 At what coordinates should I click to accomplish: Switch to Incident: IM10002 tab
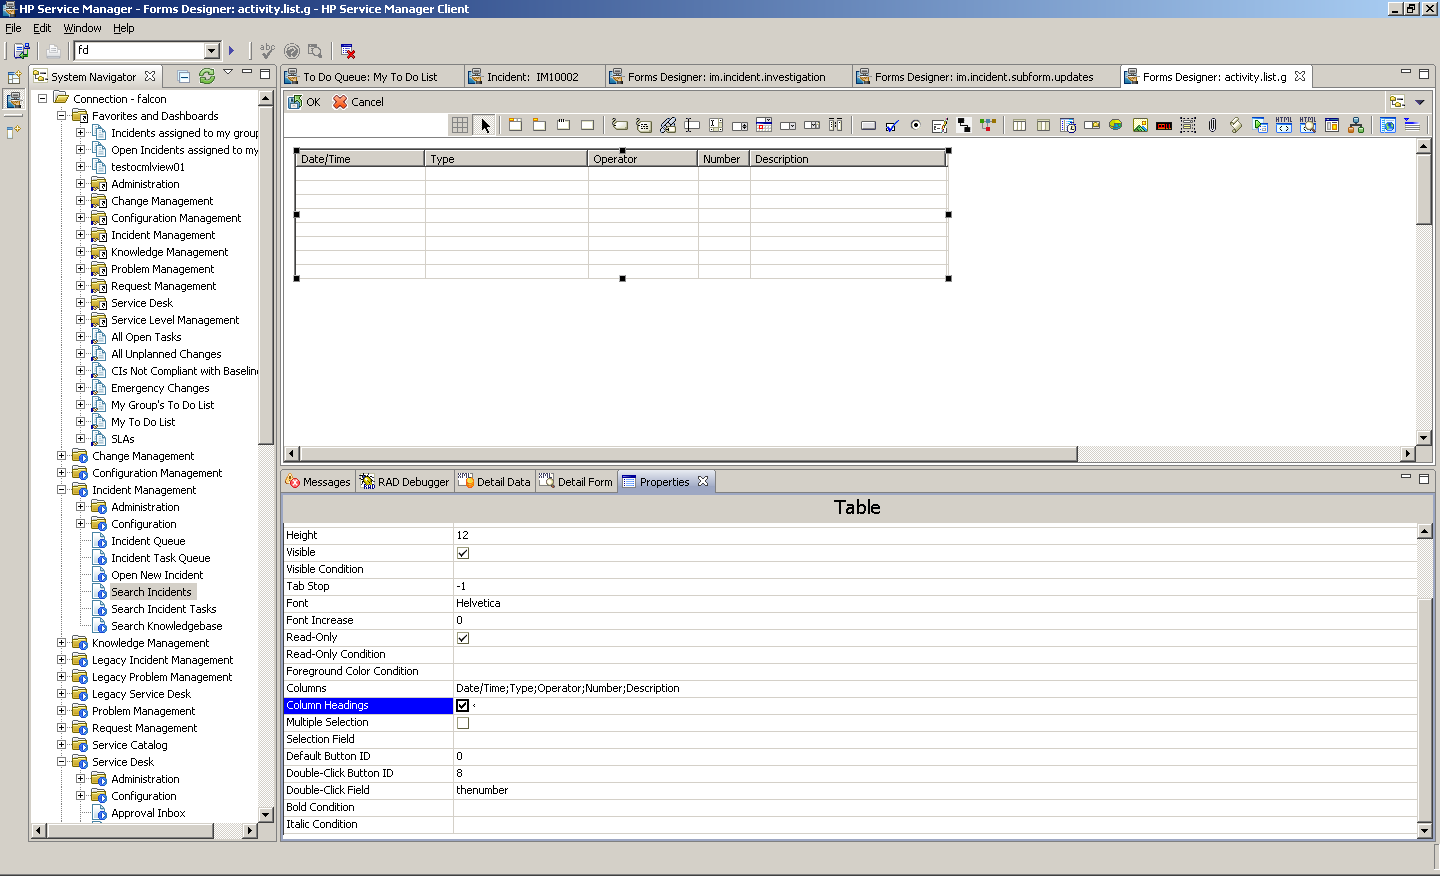tap(533, 76)
